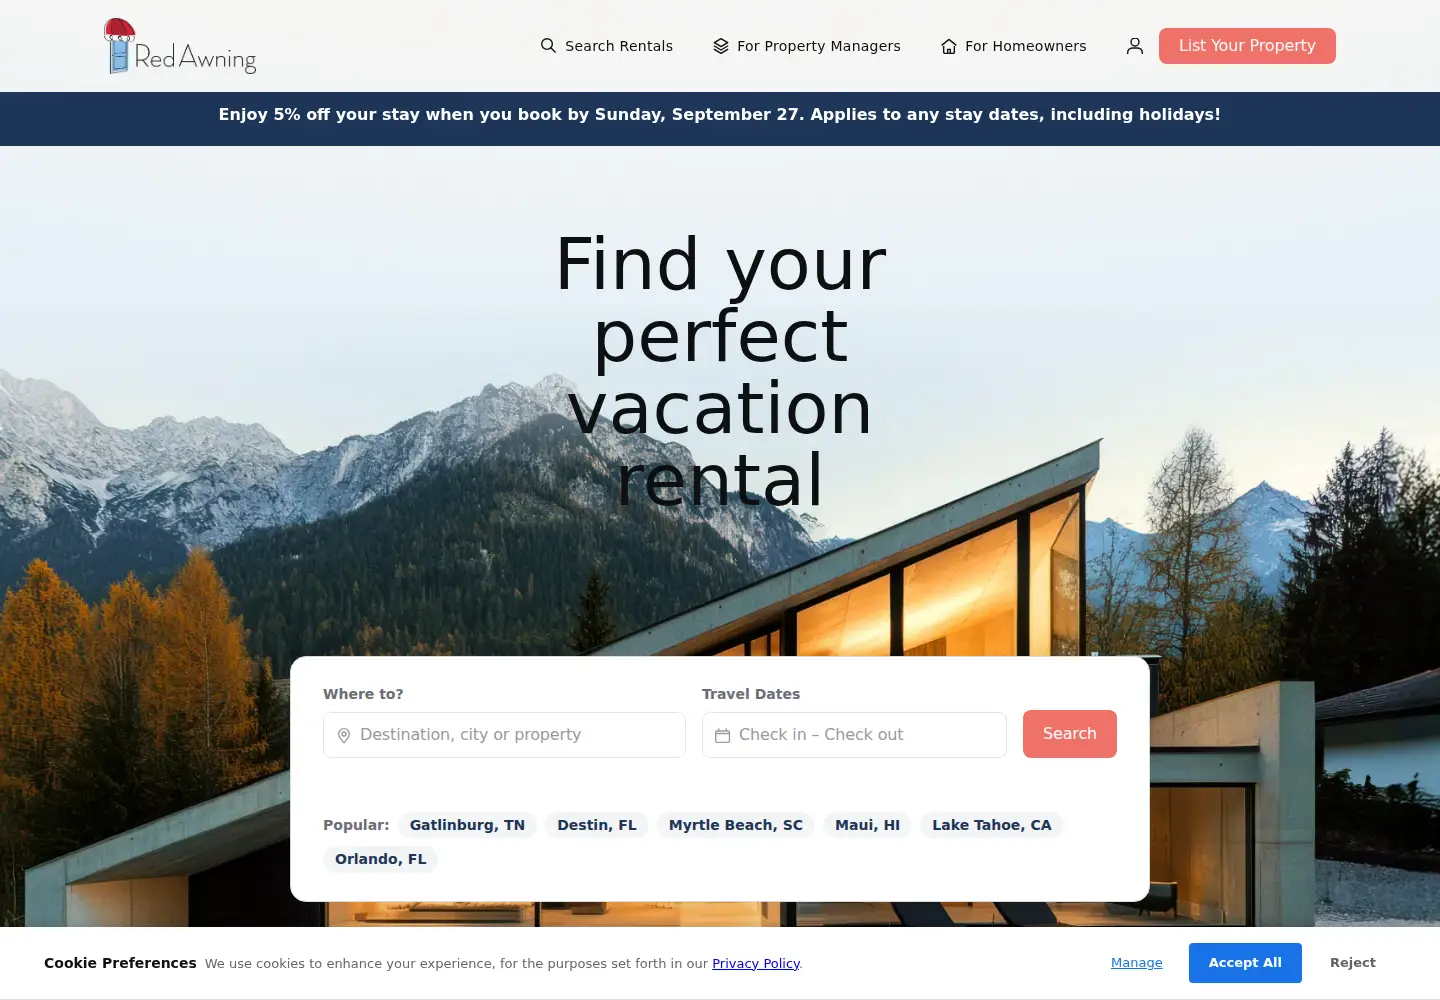Go to For Homeowners
This screenshot has height=1000, width=1440.
[x=1014, y=46]
